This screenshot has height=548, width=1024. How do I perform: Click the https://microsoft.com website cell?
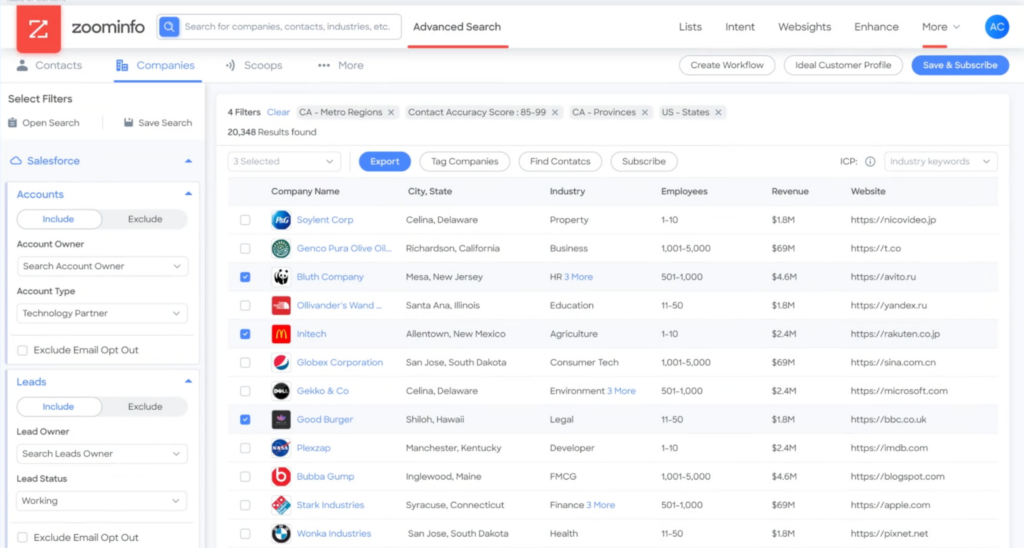[899, 391]
